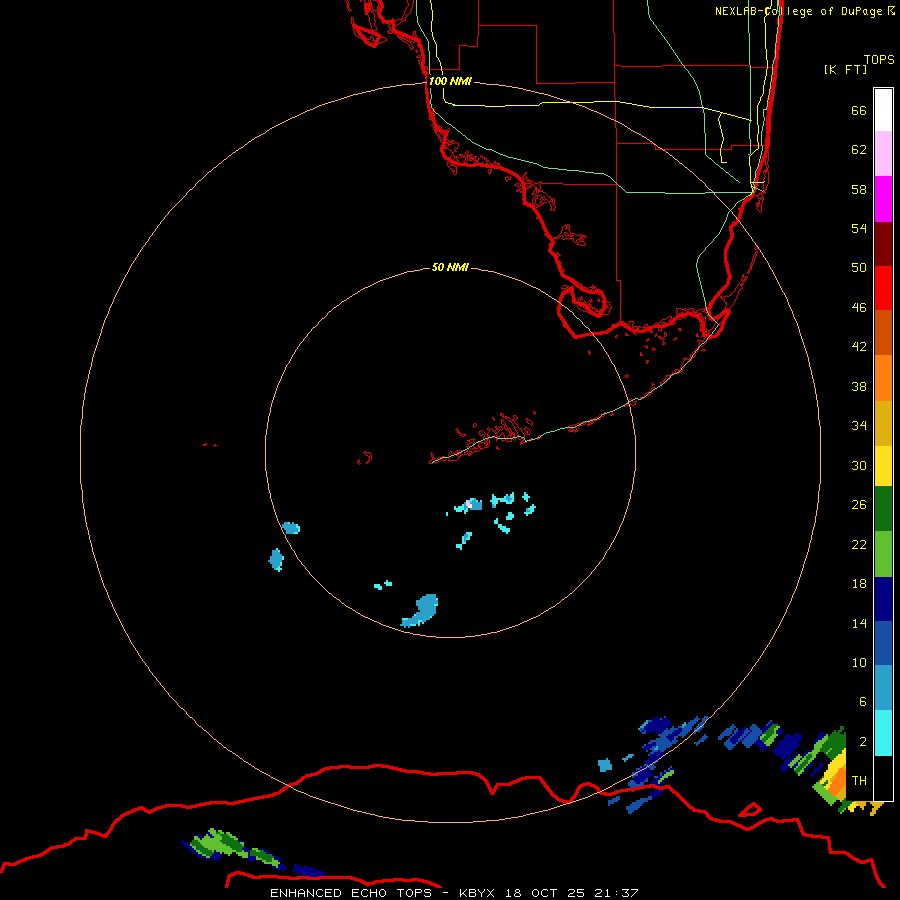Click the 2 legend value
The width and height of the screenshot is (900, 900).
coord(863,742)
